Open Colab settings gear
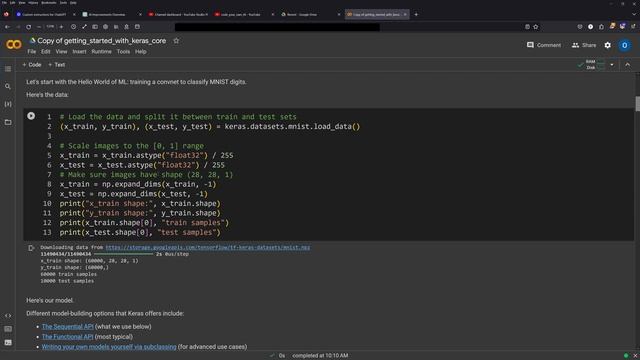The height and width of the screenshot is (360, 640). click(x=608, y=45)
